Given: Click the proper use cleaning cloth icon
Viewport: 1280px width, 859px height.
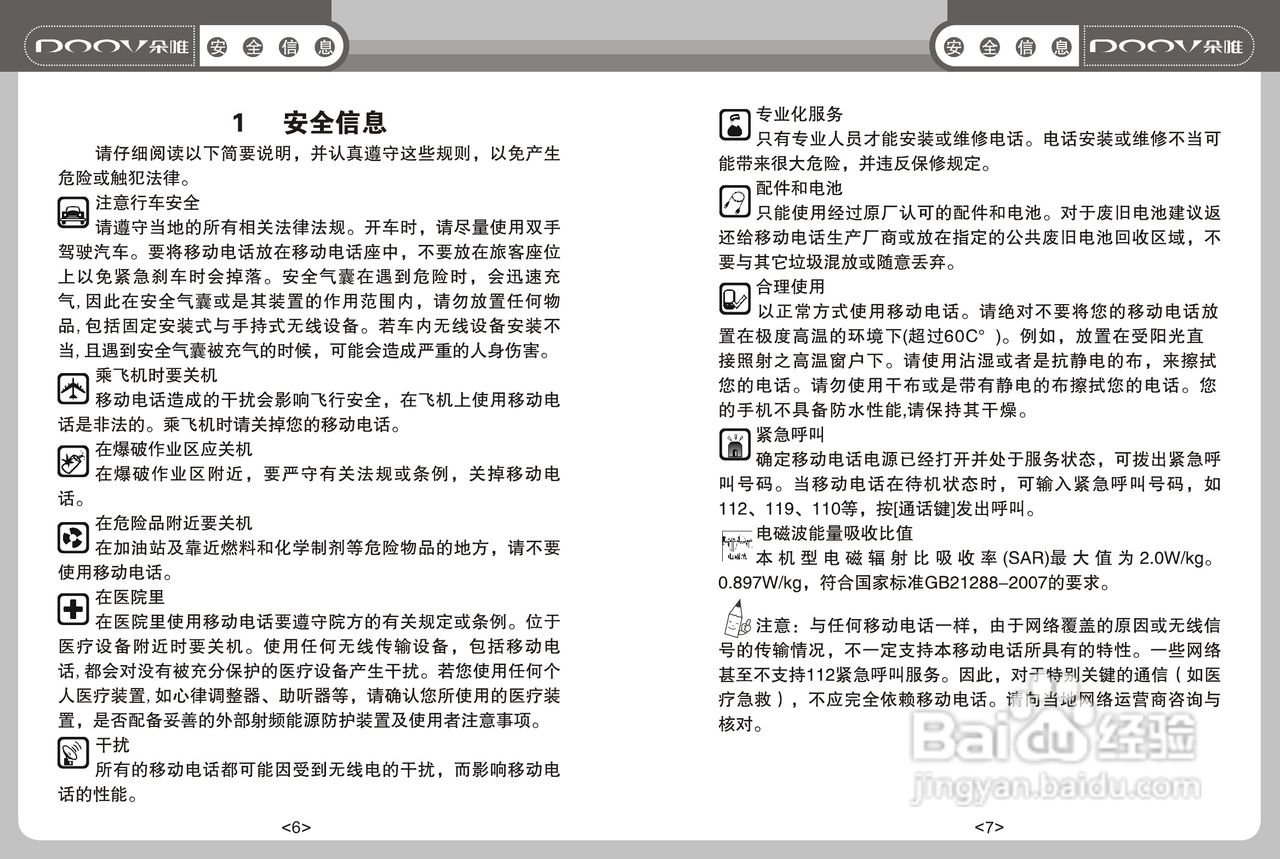Looking at the screenshot, I should coord(733,297).
